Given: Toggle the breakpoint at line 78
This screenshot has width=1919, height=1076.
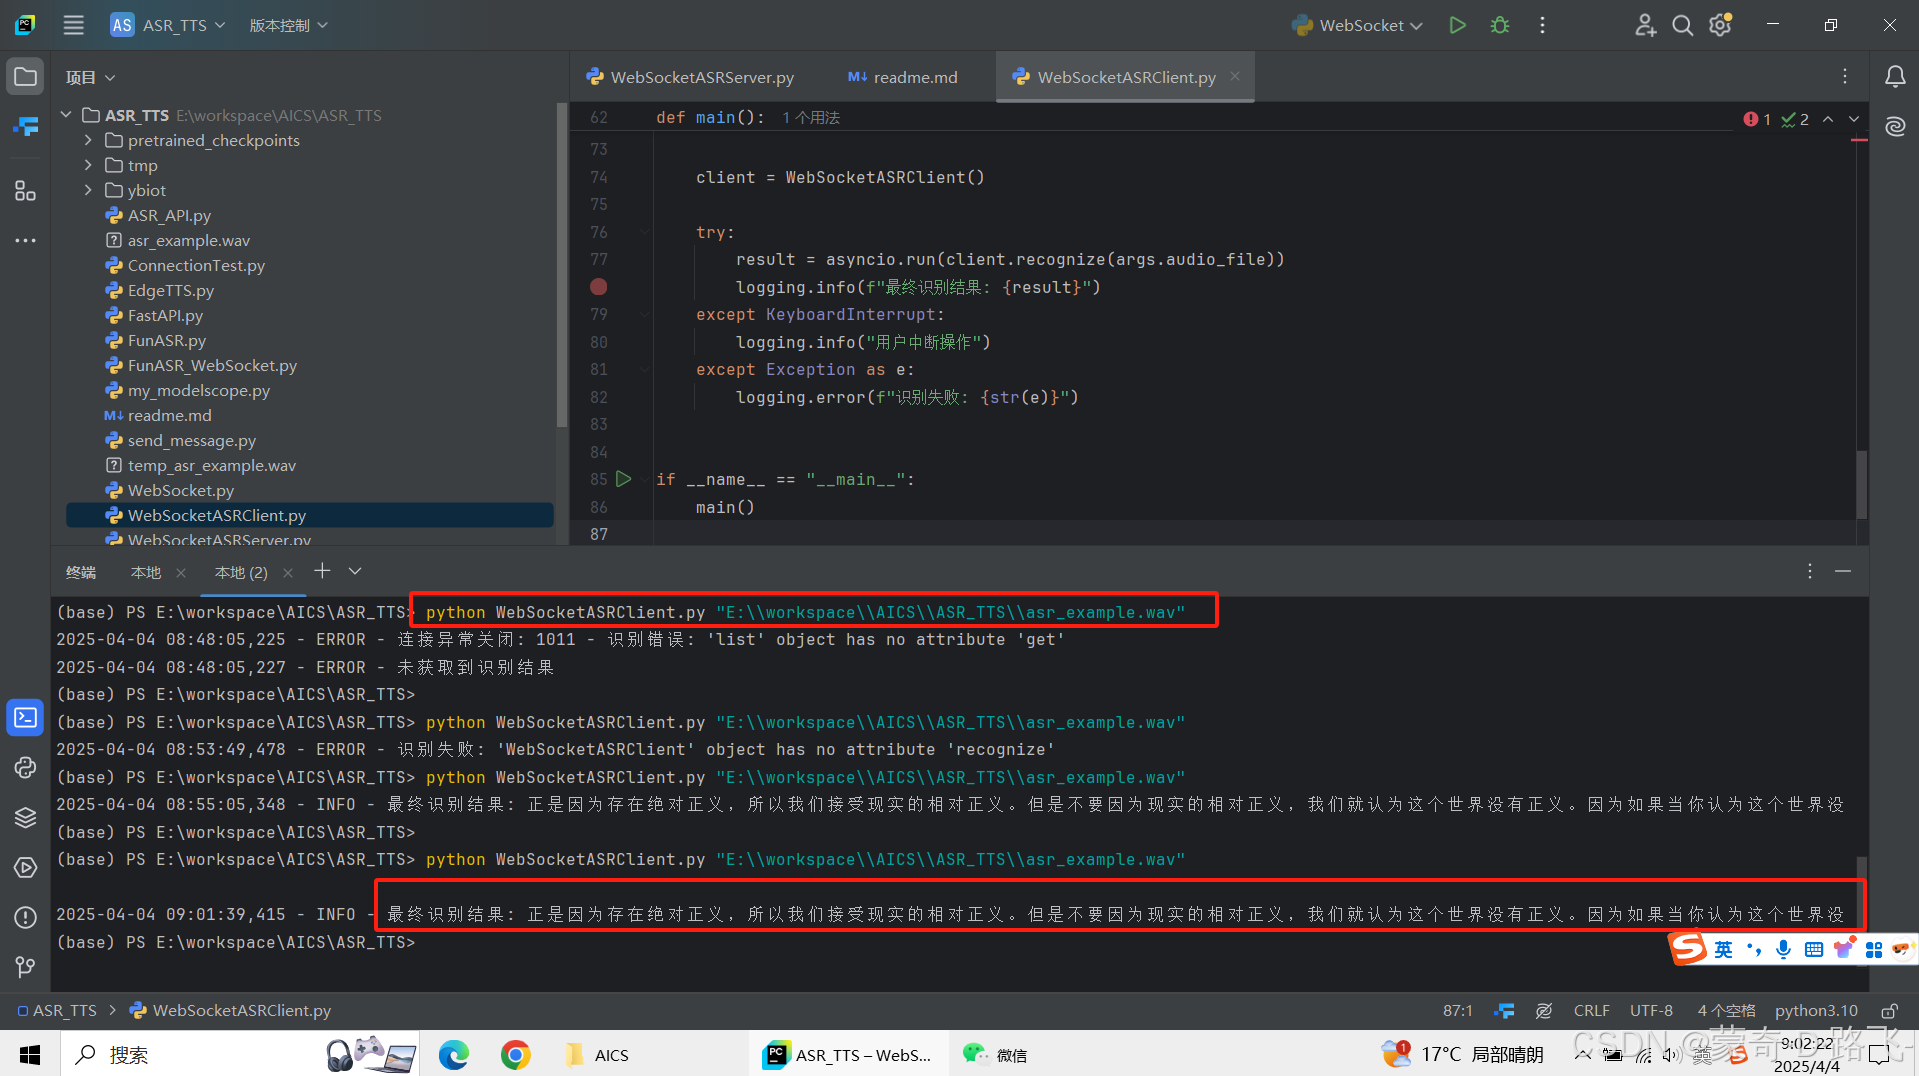Looking at the screenshot, I should click(598, 287).
